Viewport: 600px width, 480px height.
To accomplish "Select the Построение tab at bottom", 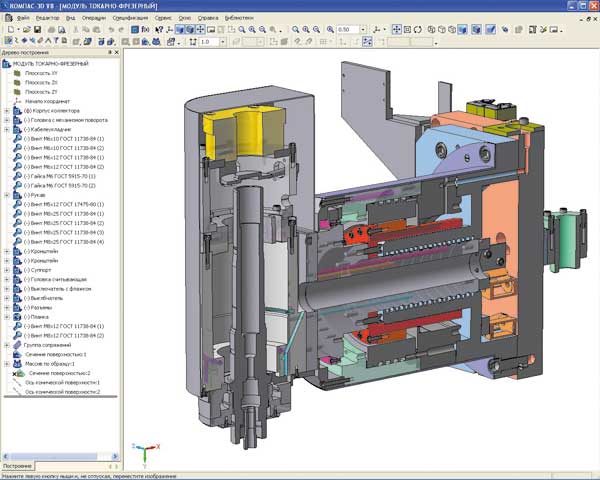I will click(x=17, y=466).
